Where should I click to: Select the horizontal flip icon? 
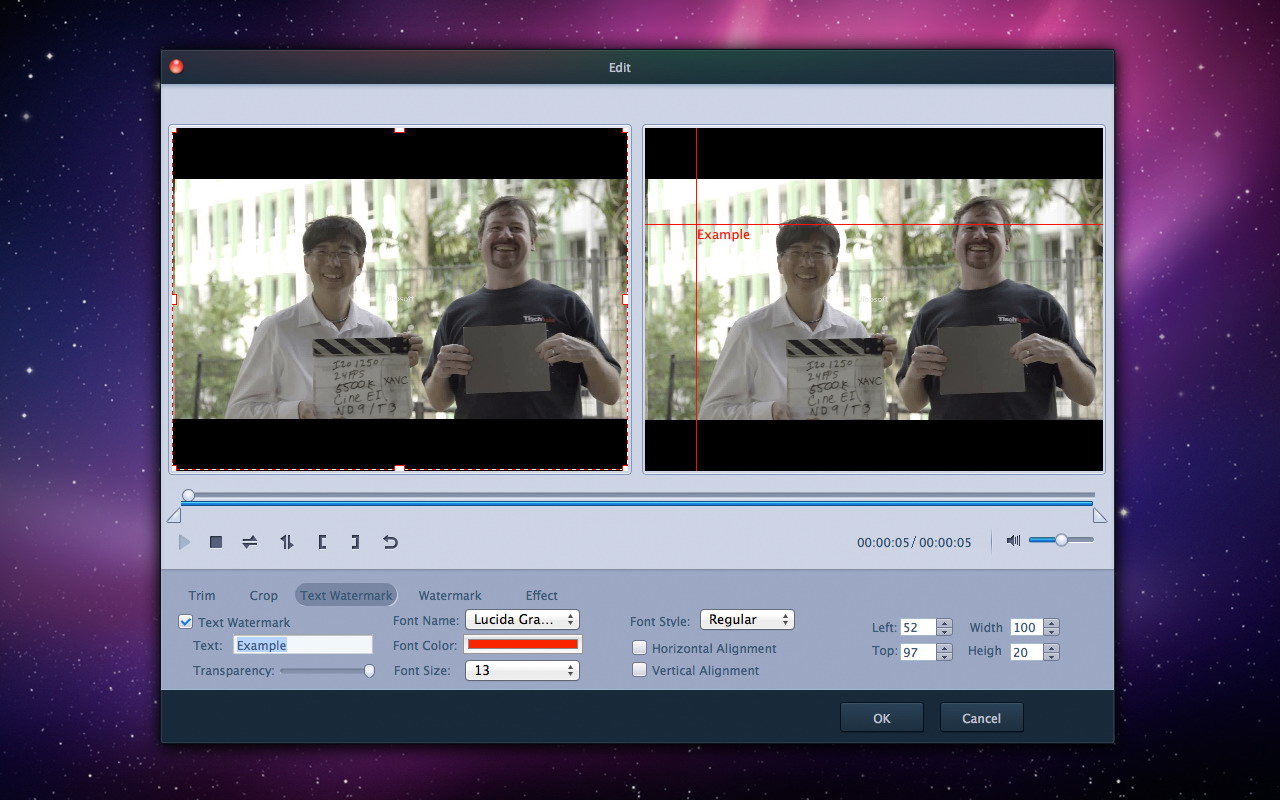coord(249,541)
